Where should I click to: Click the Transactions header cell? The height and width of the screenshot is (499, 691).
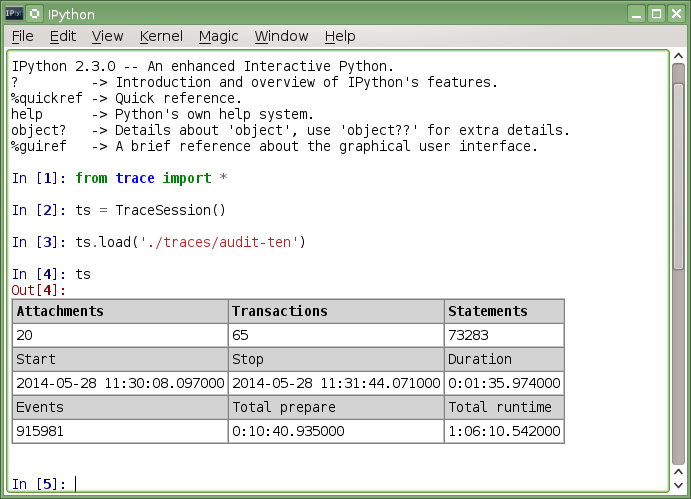coord(336,311)
